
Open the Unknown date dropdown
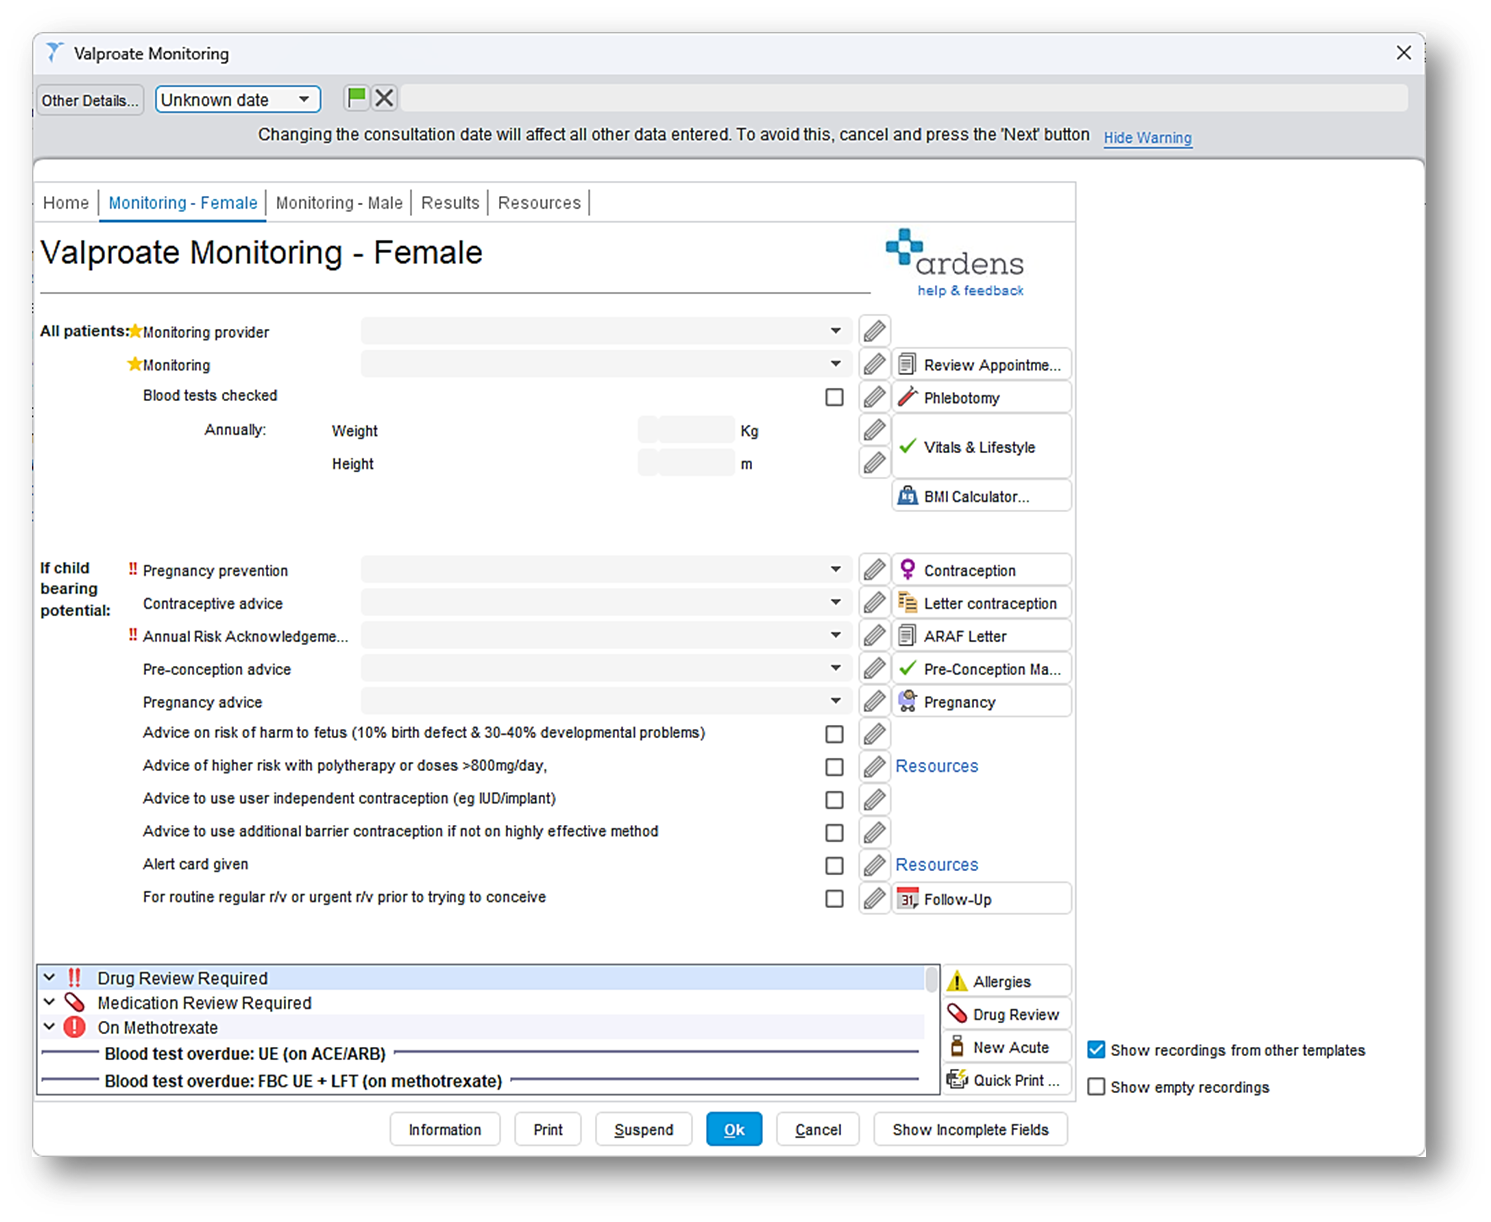[x=238, y=99]
